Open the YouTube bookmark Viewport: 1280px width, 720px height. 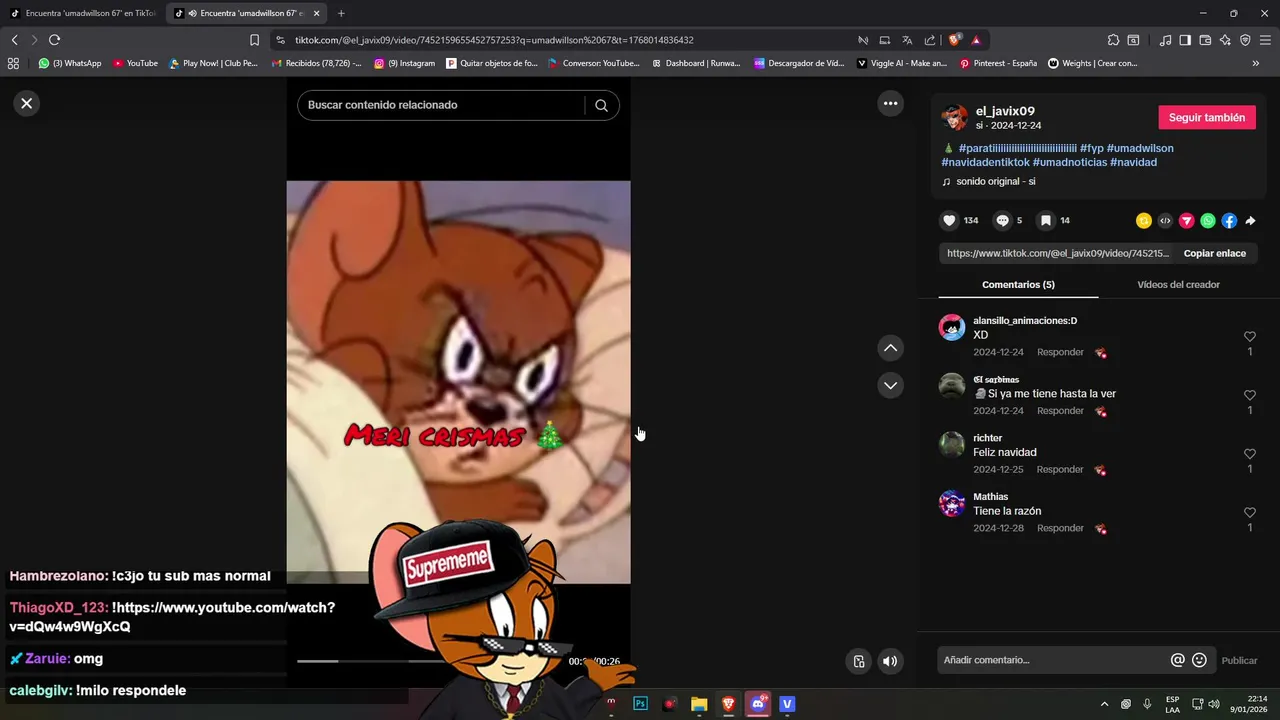135,63
